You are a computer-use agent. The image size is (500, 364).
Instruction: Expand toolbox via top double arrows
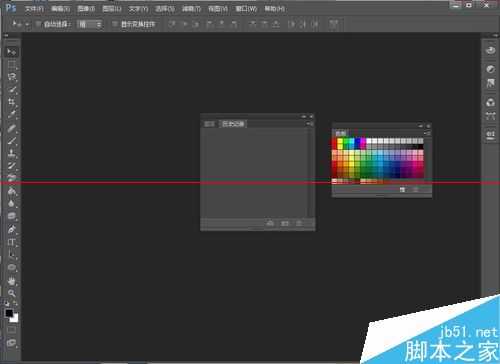pyautogui.click(x=6, y=35)
